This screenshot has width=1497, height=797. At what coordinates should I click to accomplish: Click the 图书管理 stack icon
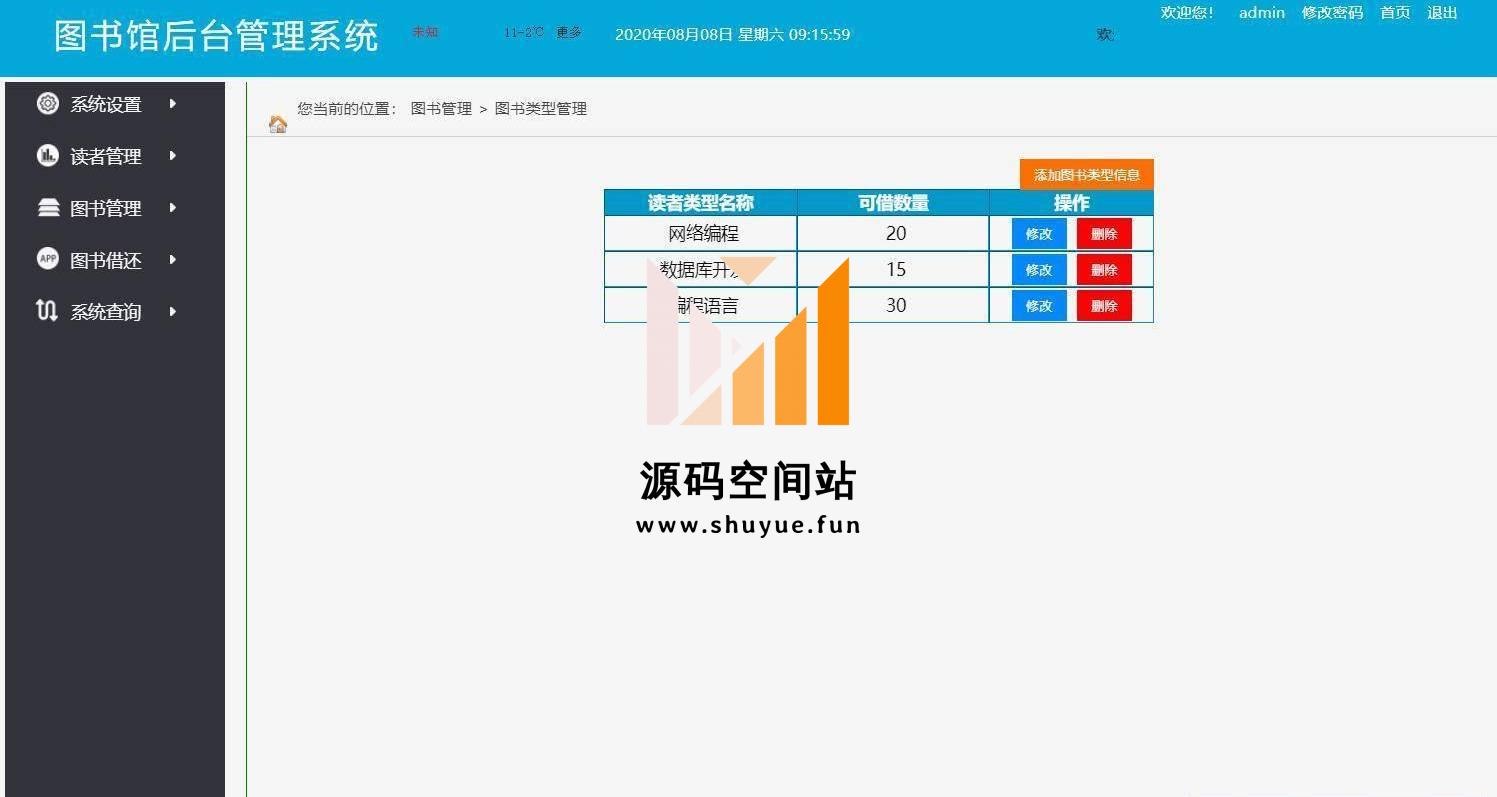pos(48,207)
